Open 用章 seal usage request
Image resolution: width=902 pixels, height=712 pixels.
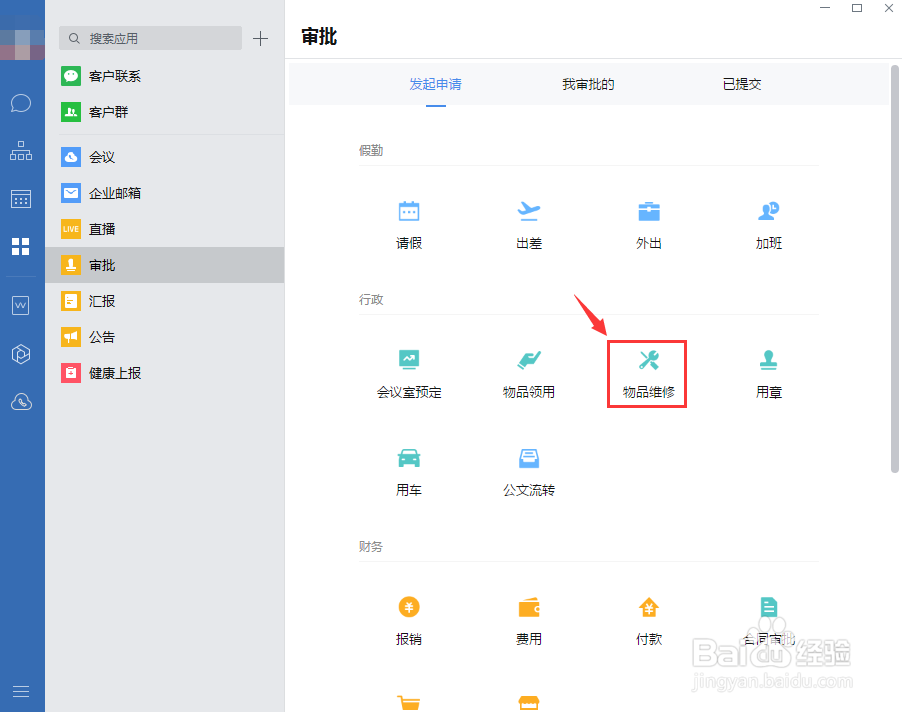pos(769,374)
